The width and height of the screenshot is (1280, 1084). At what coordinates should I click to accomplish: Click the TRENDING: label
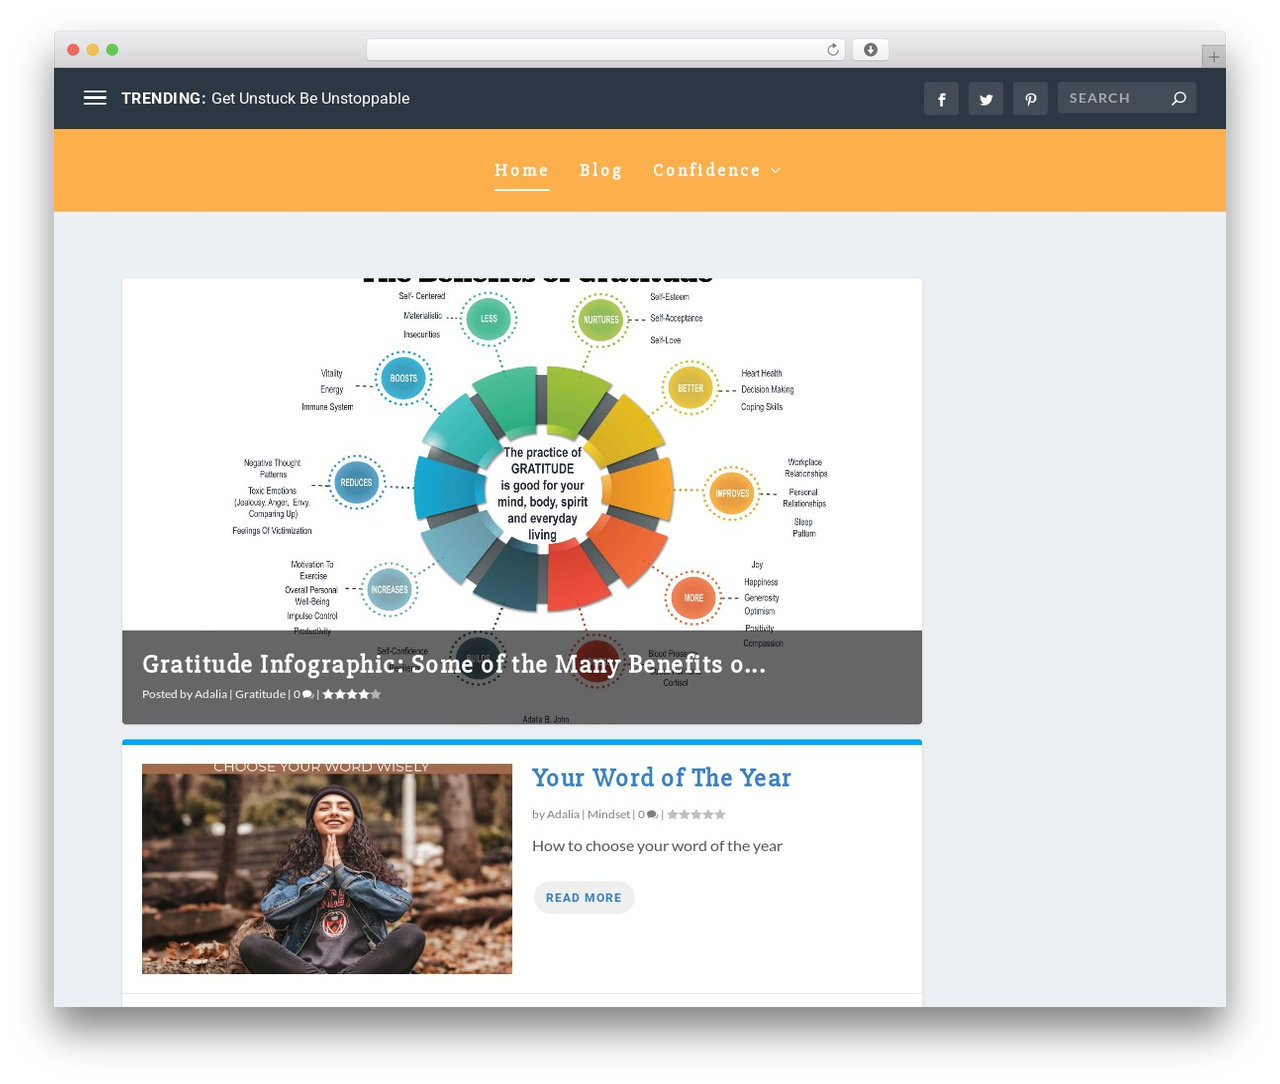[164, 98]
